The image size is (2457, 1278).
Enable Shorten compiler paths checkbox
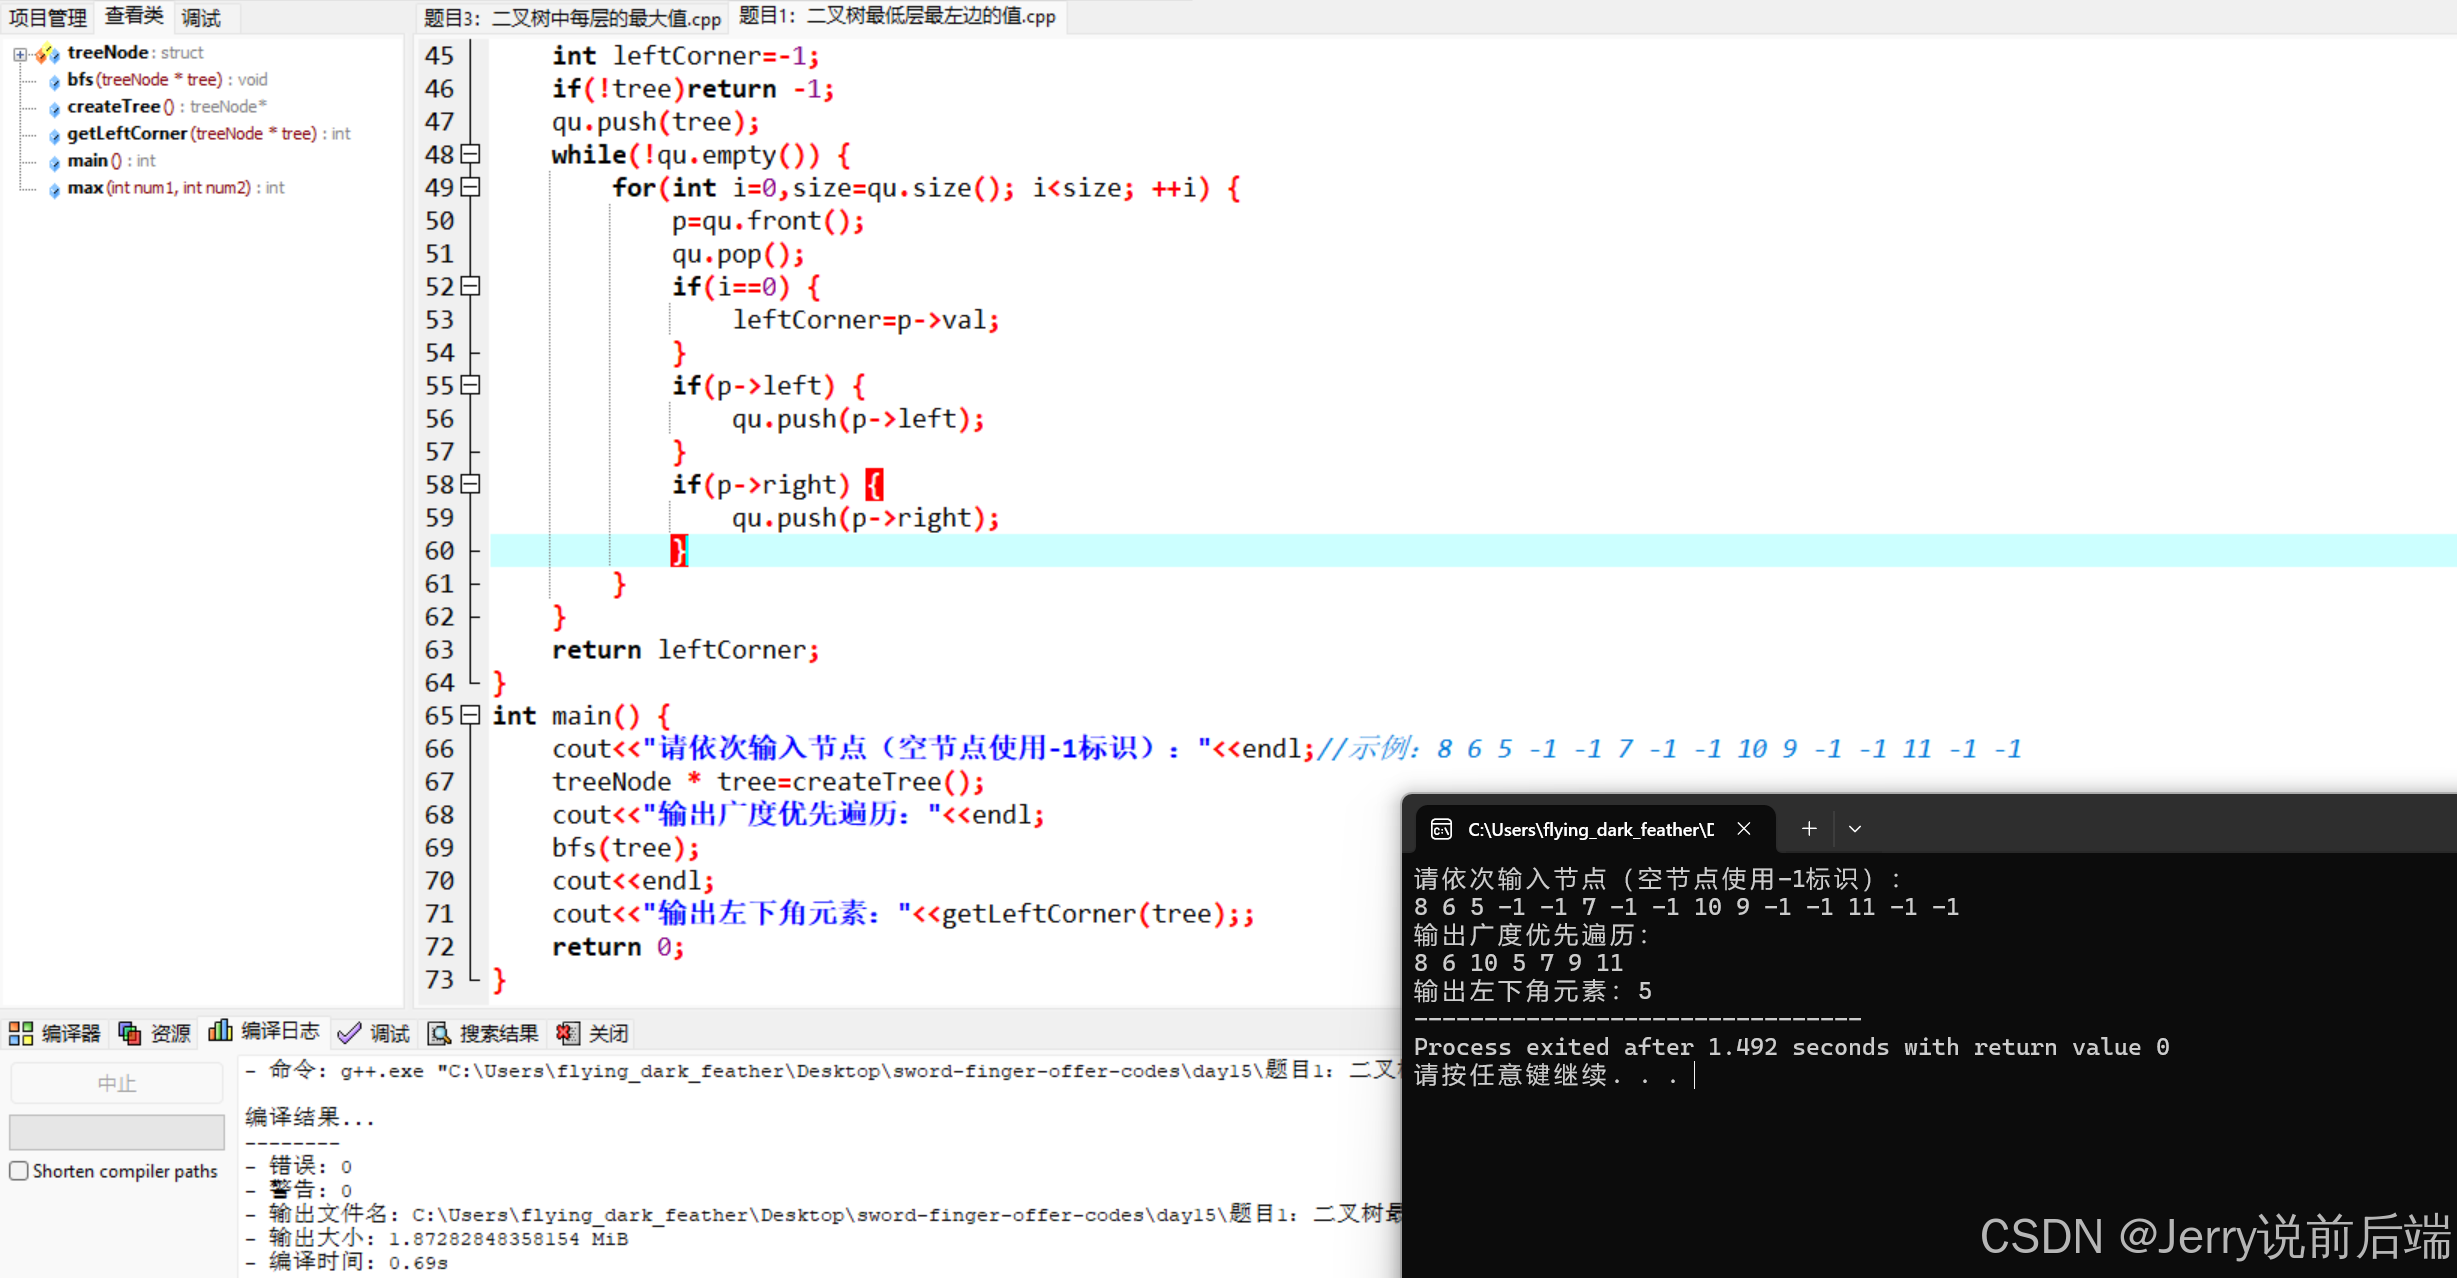pos(19,1170)
